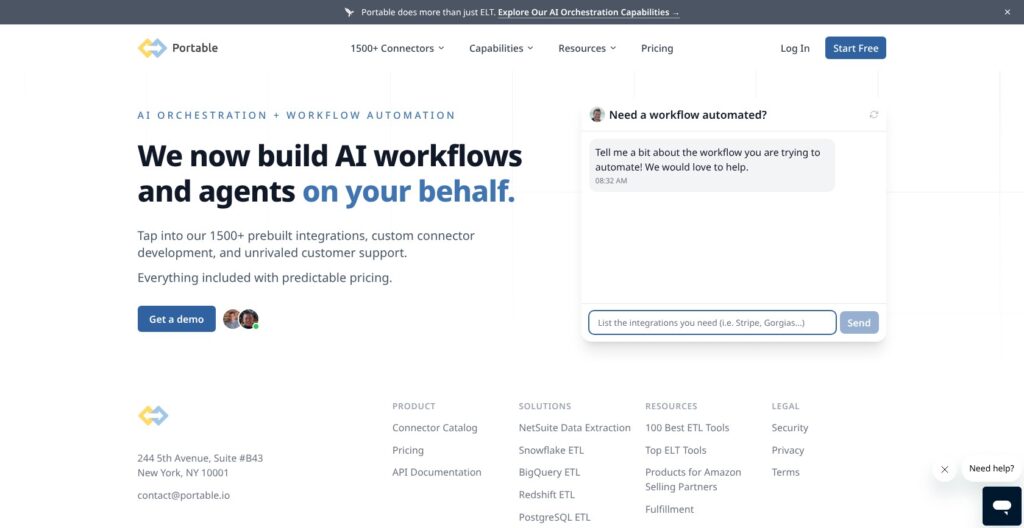Click the Log In link
Viewport: 1024px width, 528px height.
[x=795, y=48]
